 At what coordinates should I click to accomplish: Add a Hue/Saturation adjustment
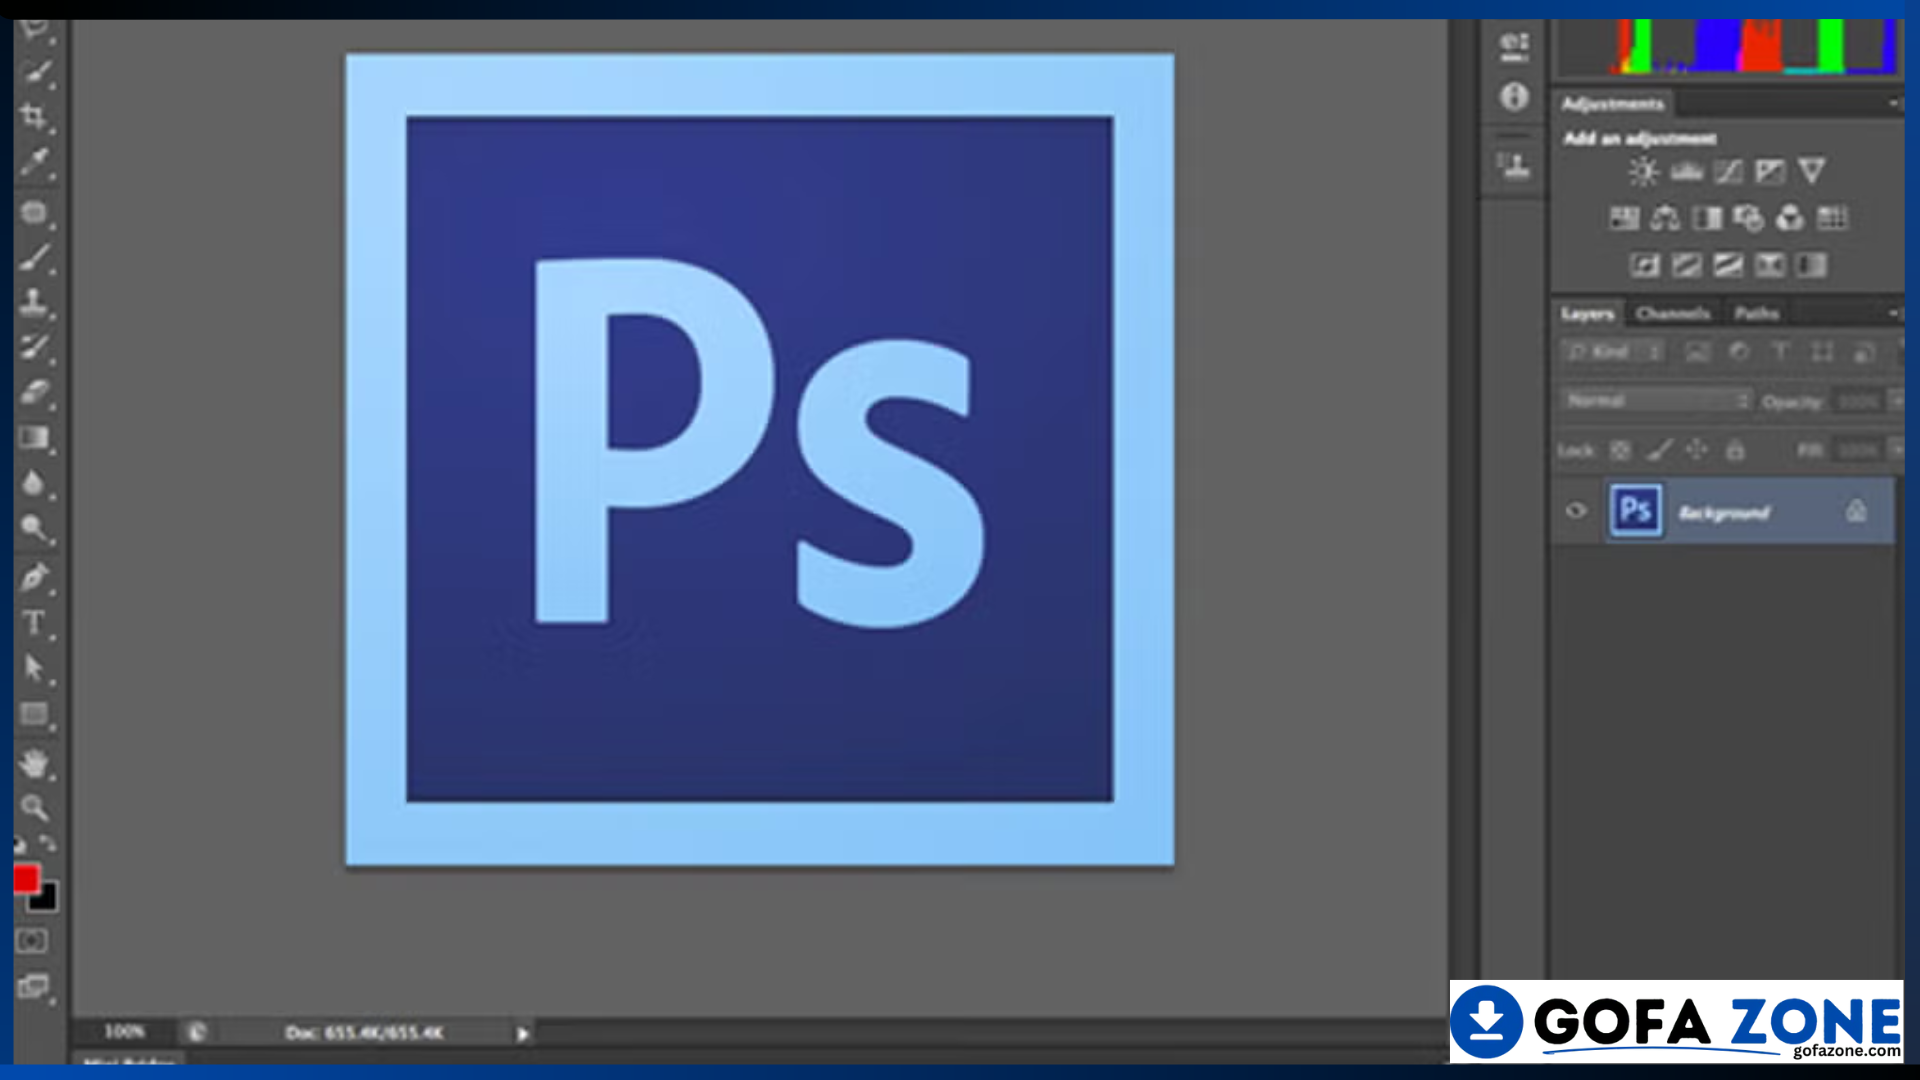(1624, 218)
